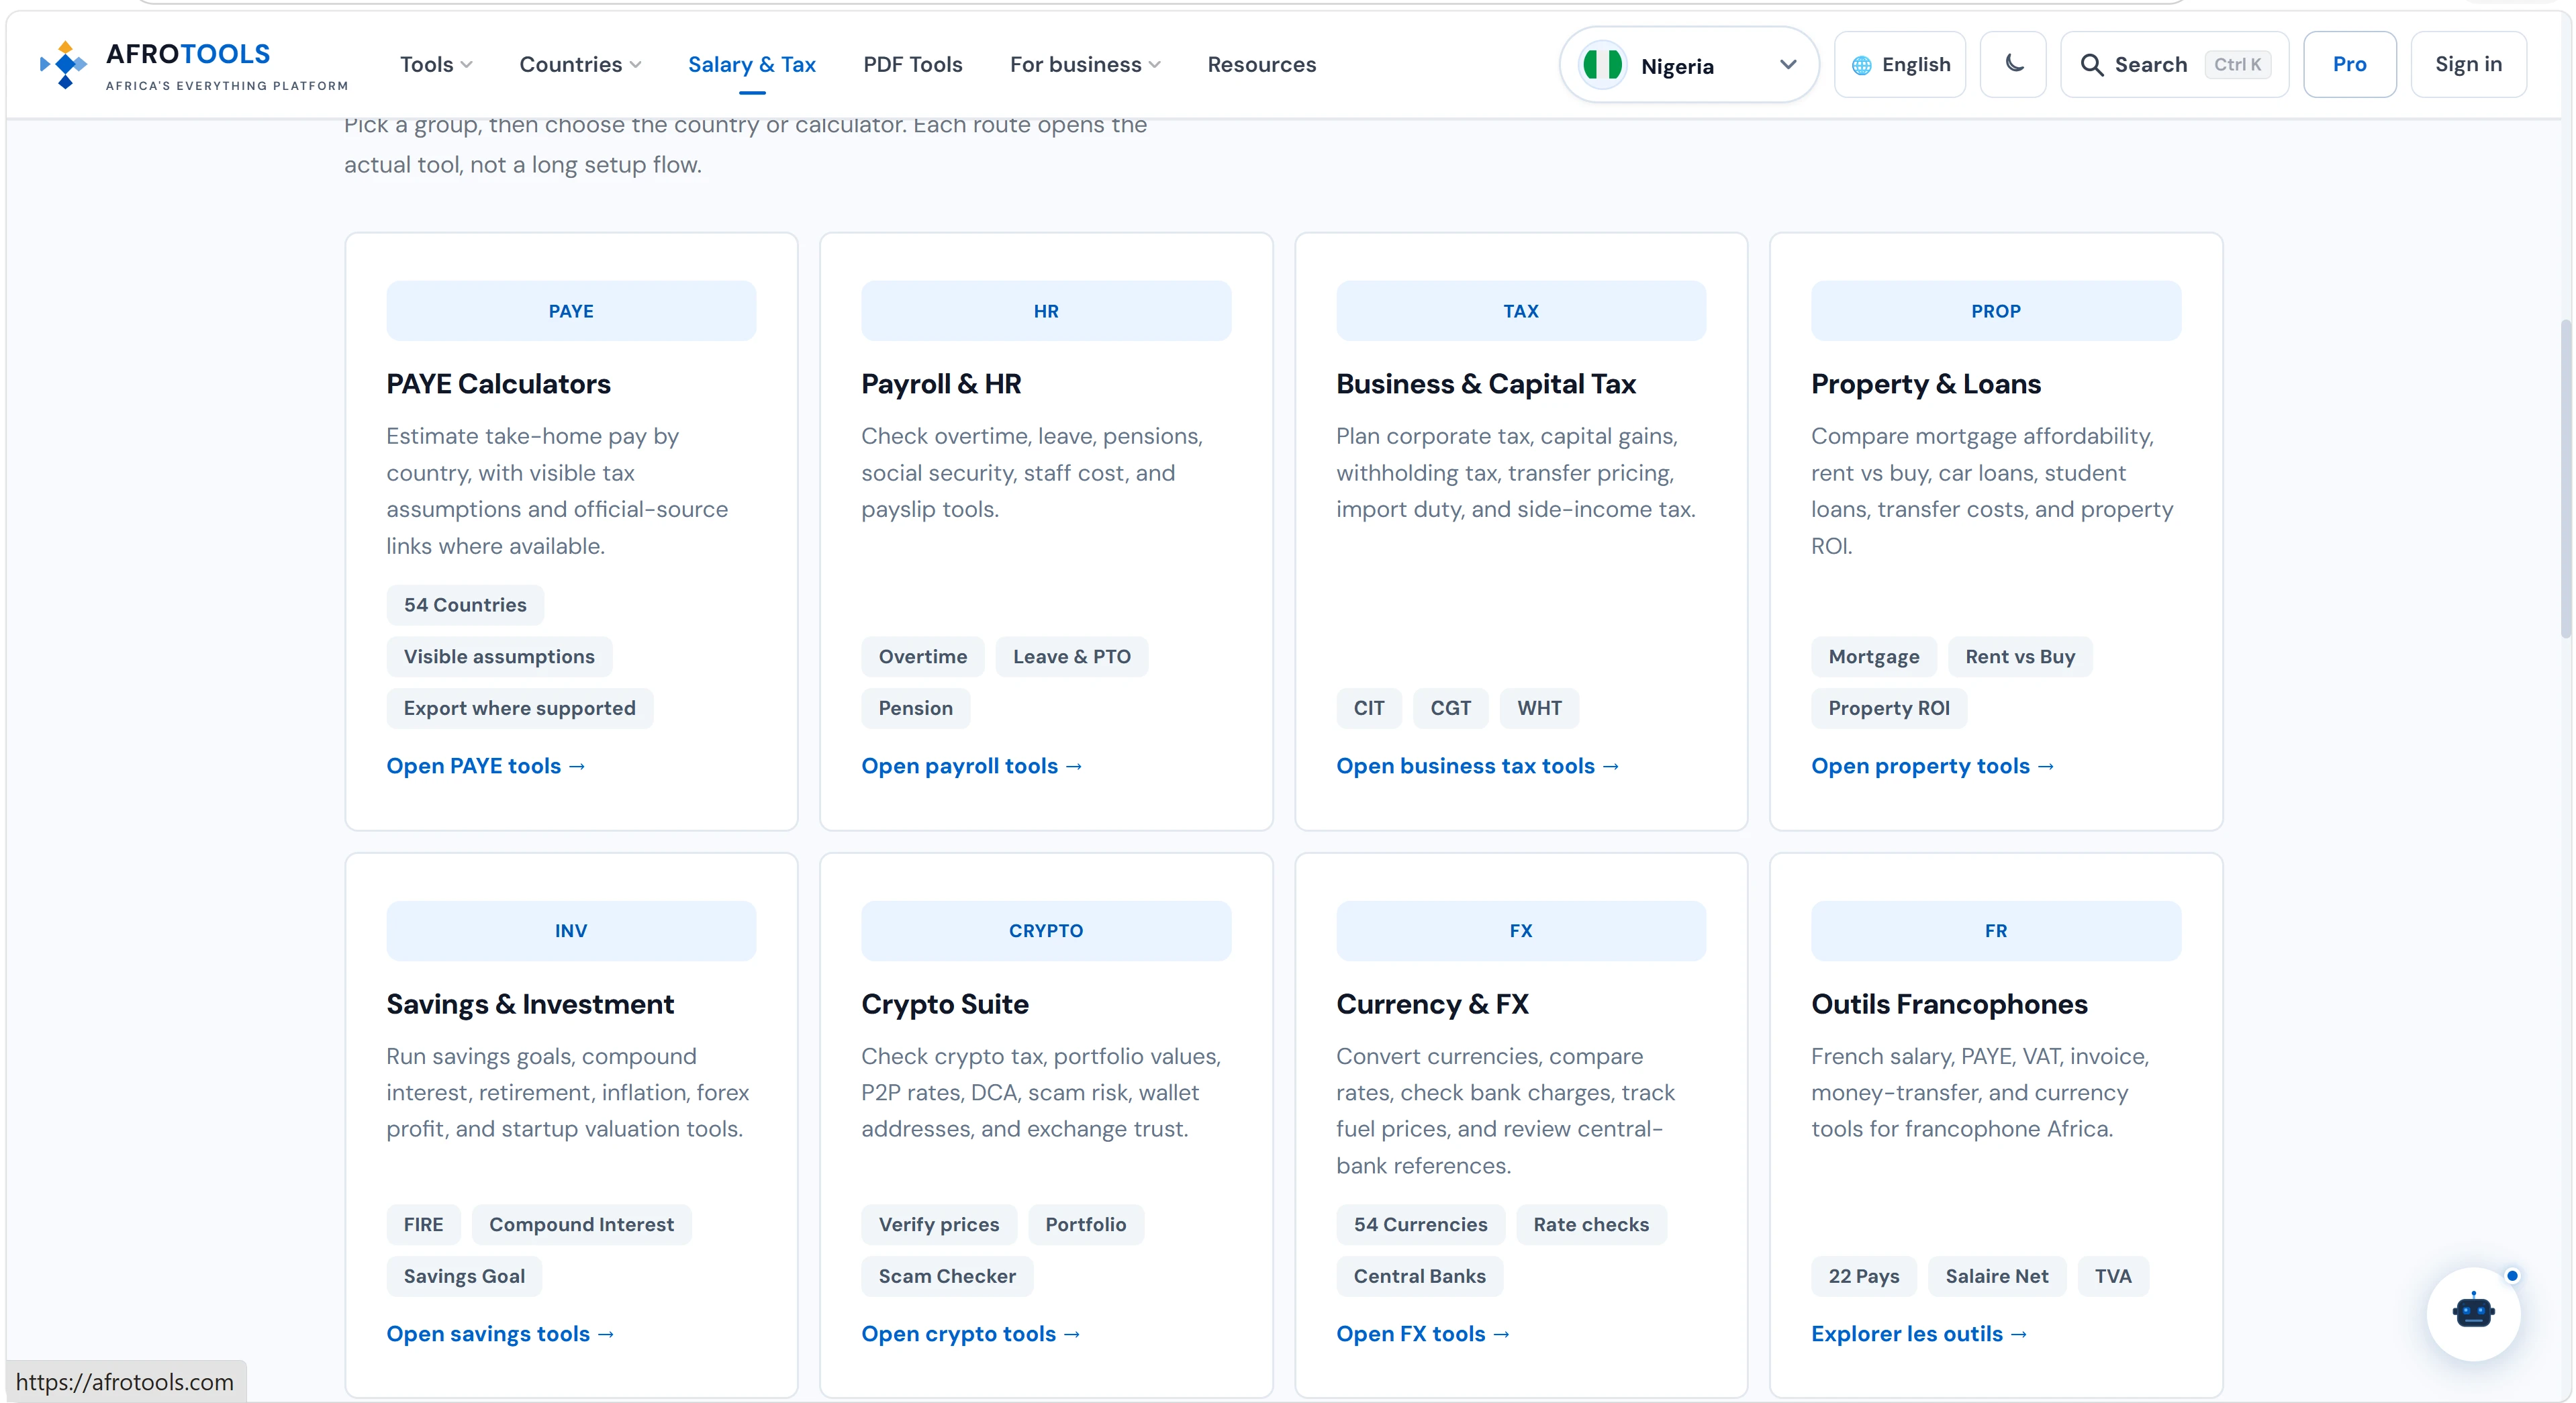Click the Open PAYE tools link
Image resolution: width=2576 pixels, height=1403 pixels.
[486, 766]
